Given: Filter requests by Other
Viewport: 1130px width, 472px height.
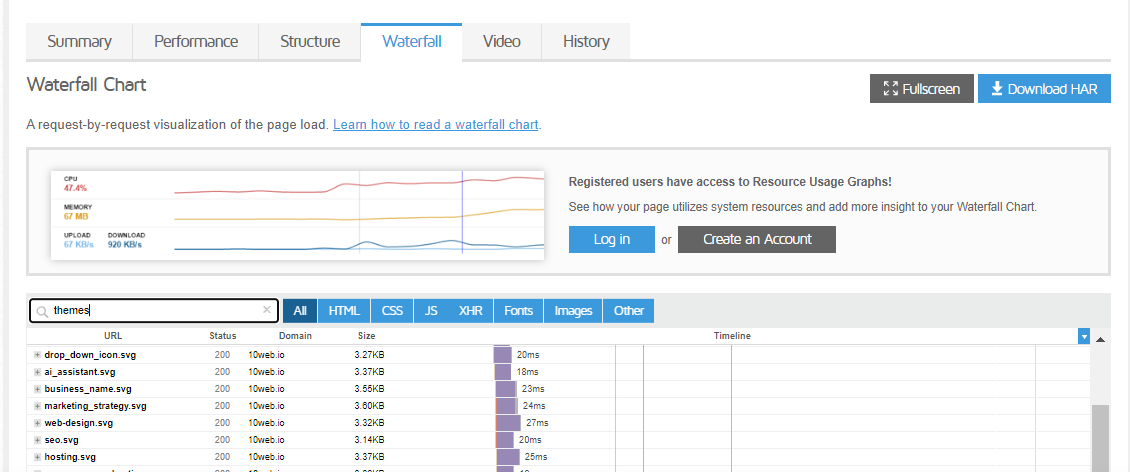Looking at the screenshot, I should point(628,311).
